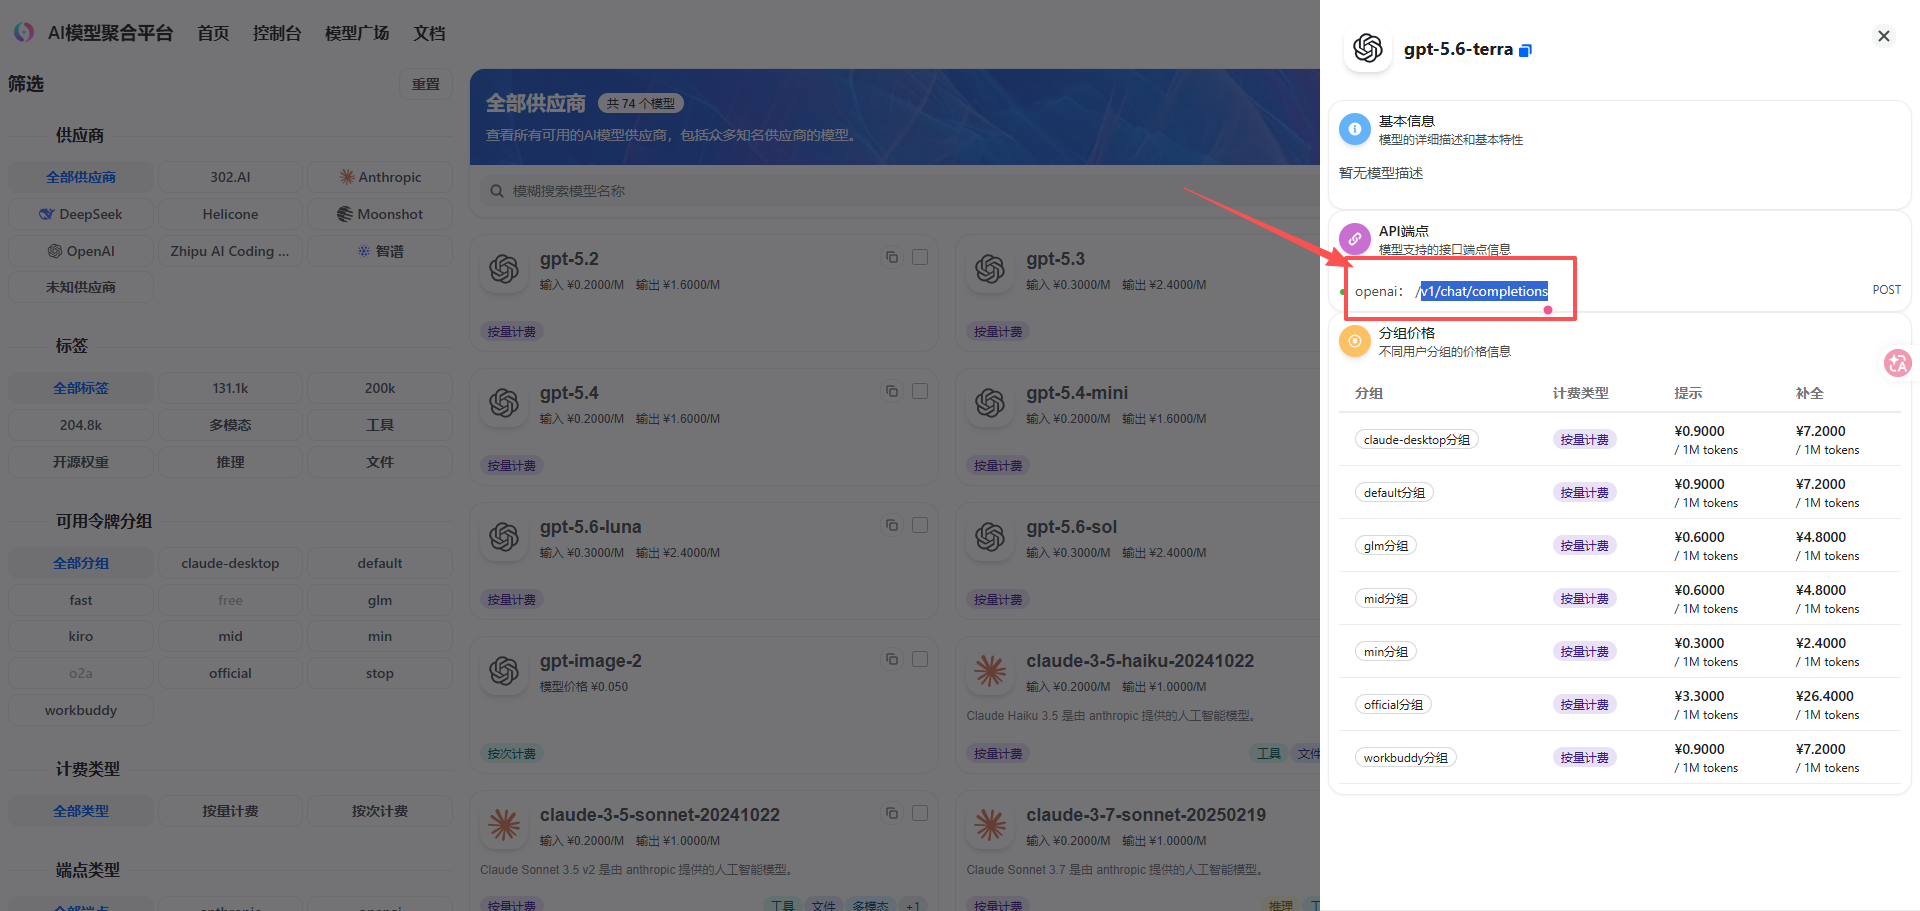1920x911 pixels.
Task: Filter by the OpenAI provider
Action: point(81,251)
